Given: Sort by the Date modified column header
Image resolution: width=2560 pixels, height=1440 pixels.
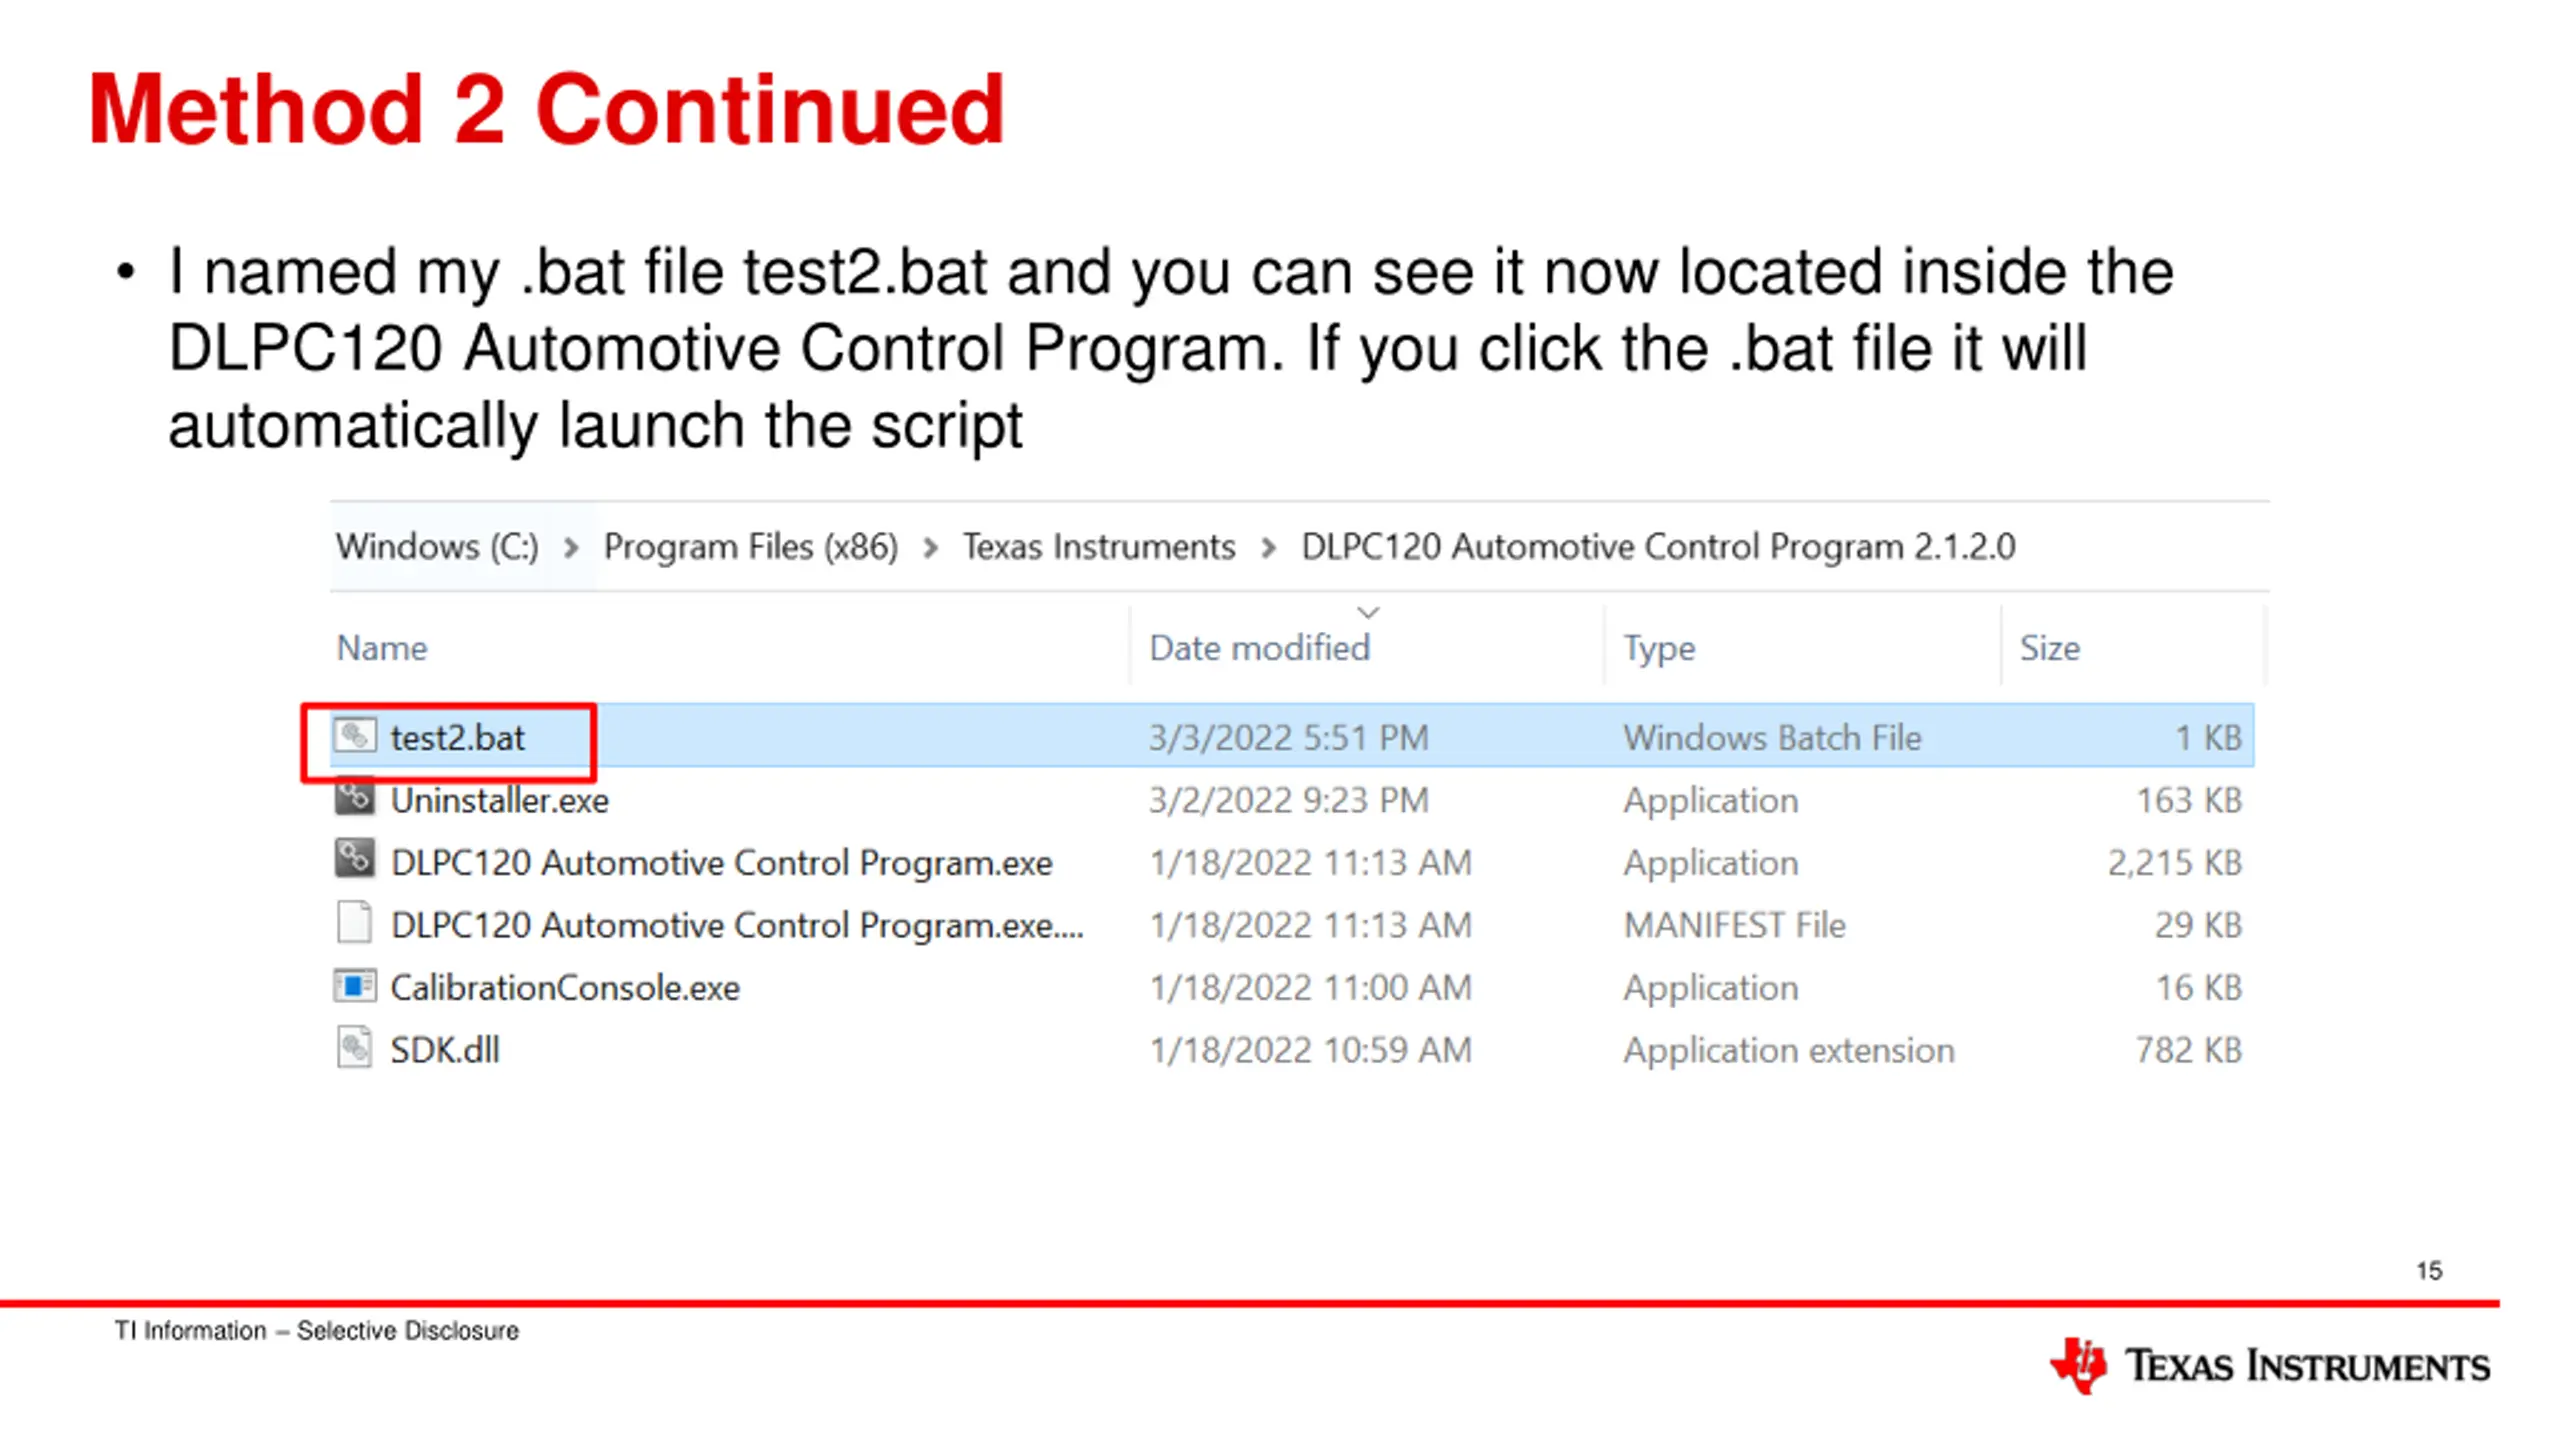Looking at the screenshot, I should 1259,648.
